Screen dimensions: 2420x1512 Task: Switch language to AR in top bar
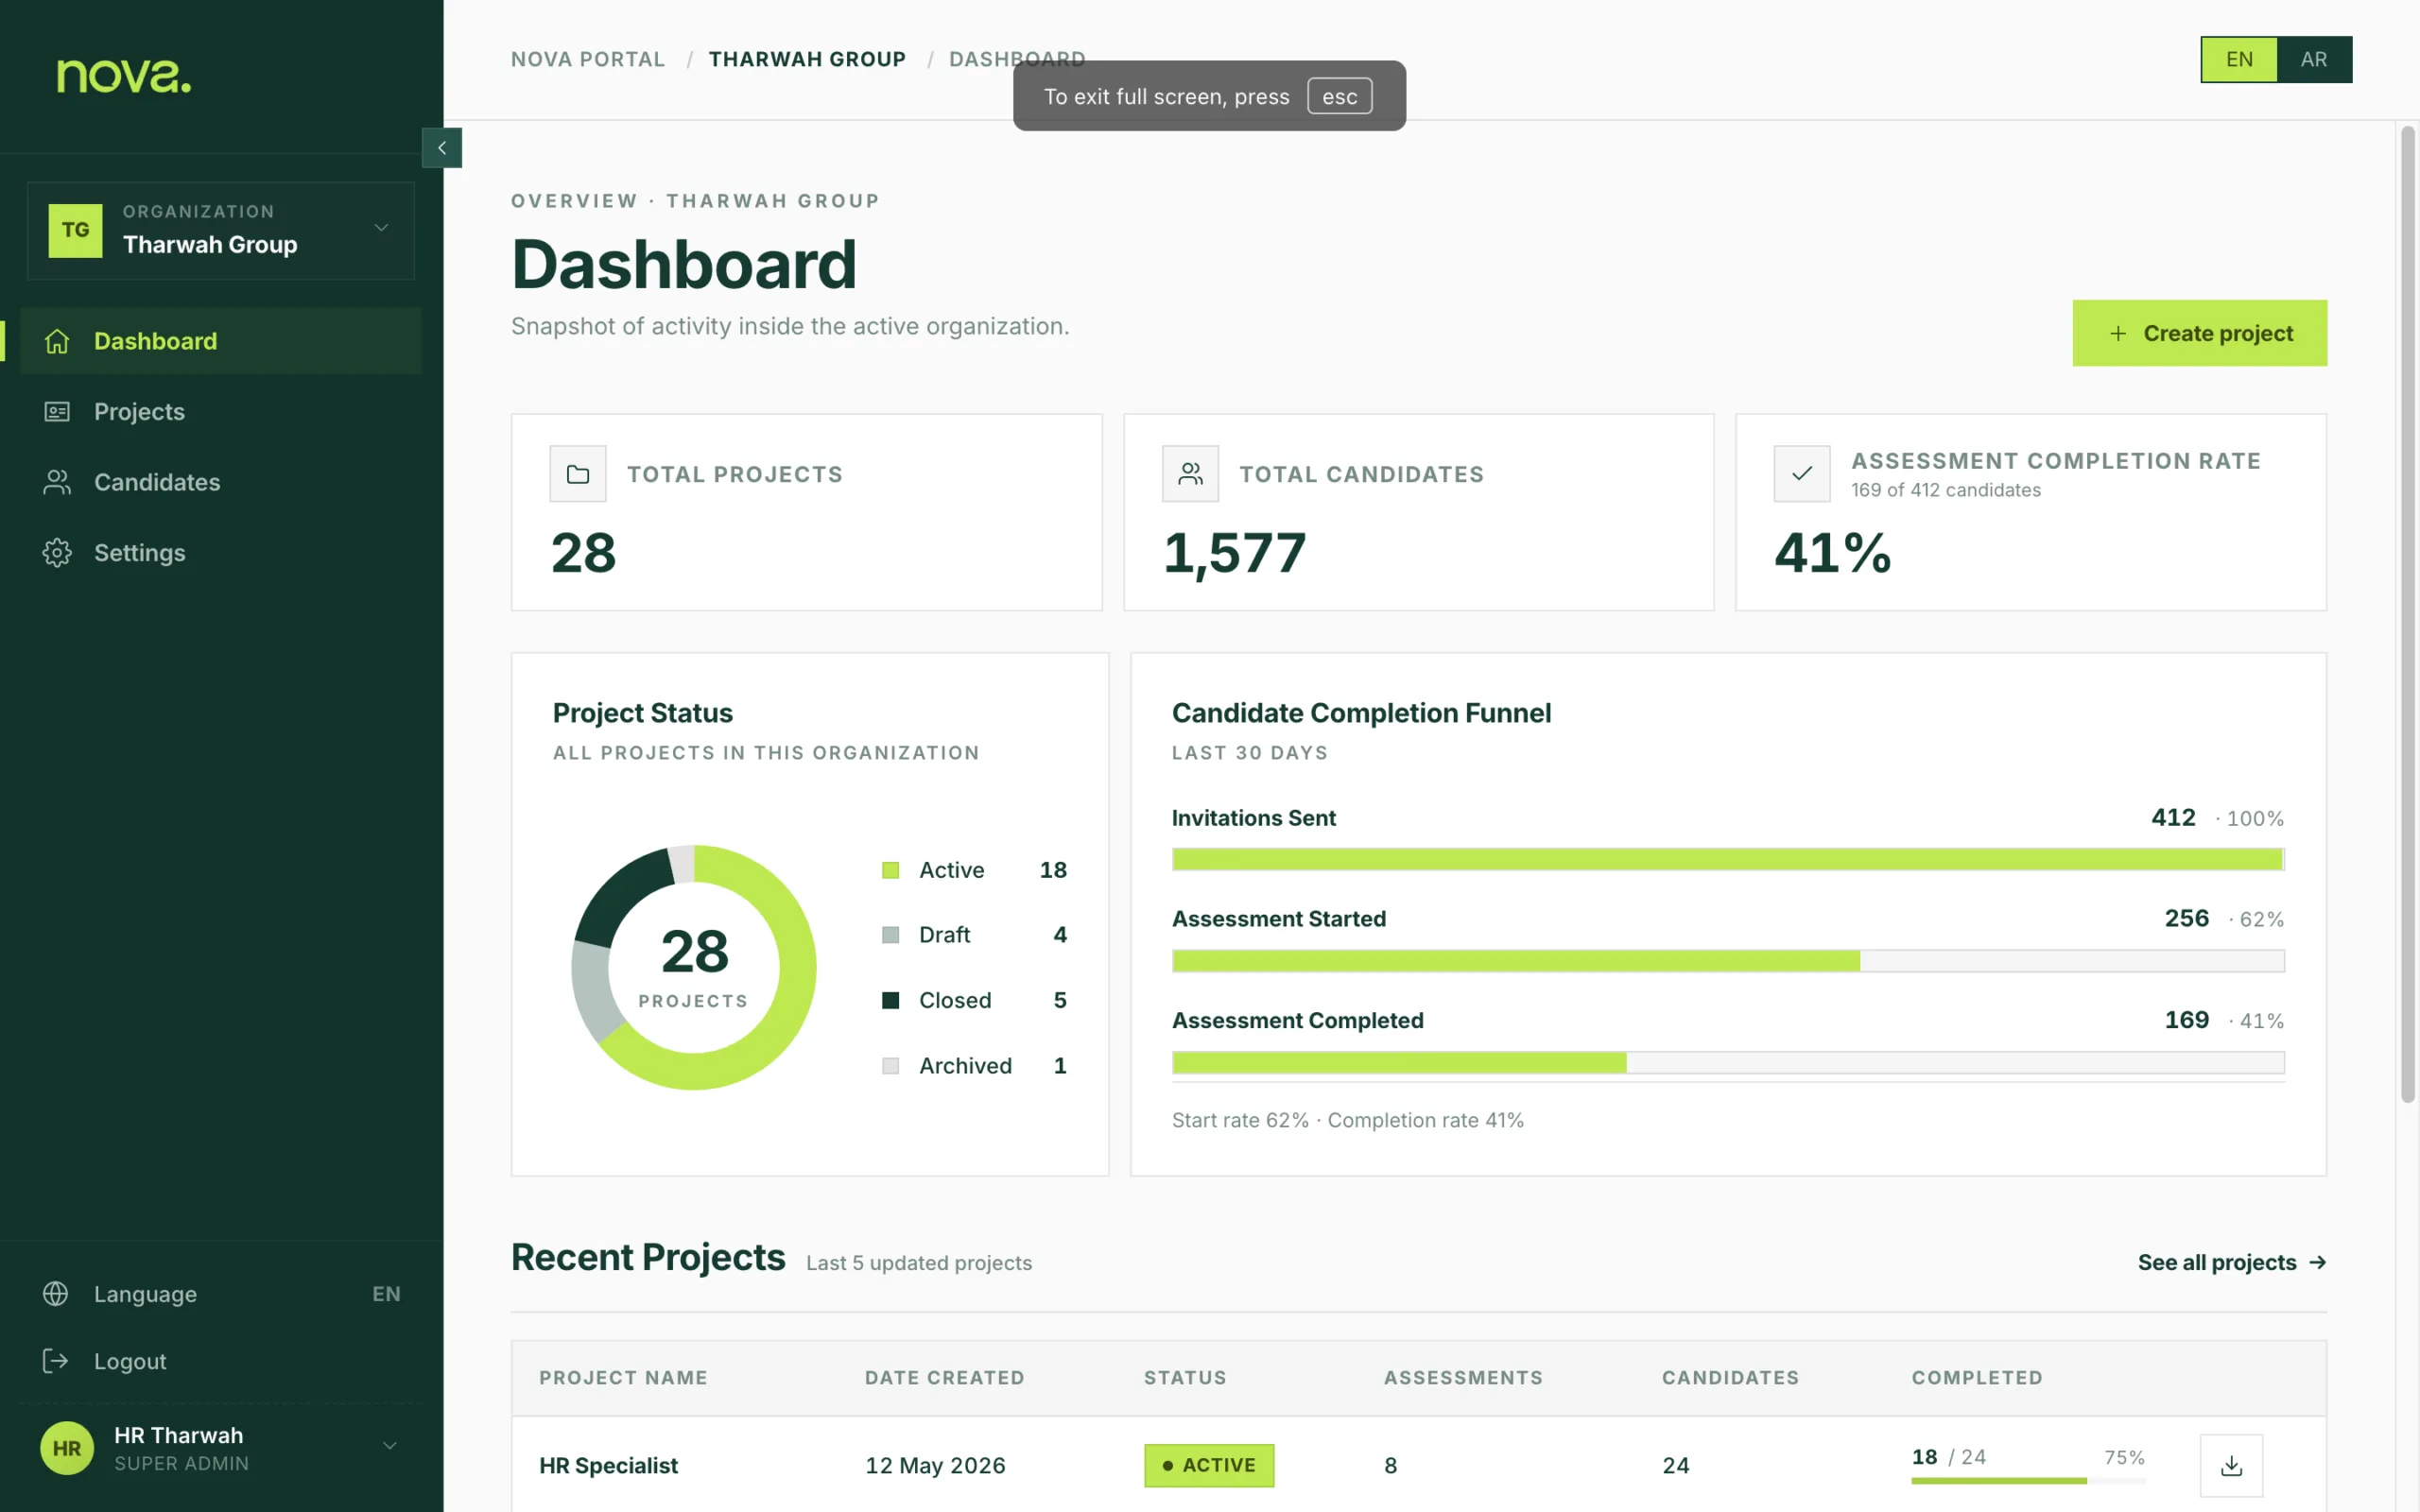click(2314, 59)
